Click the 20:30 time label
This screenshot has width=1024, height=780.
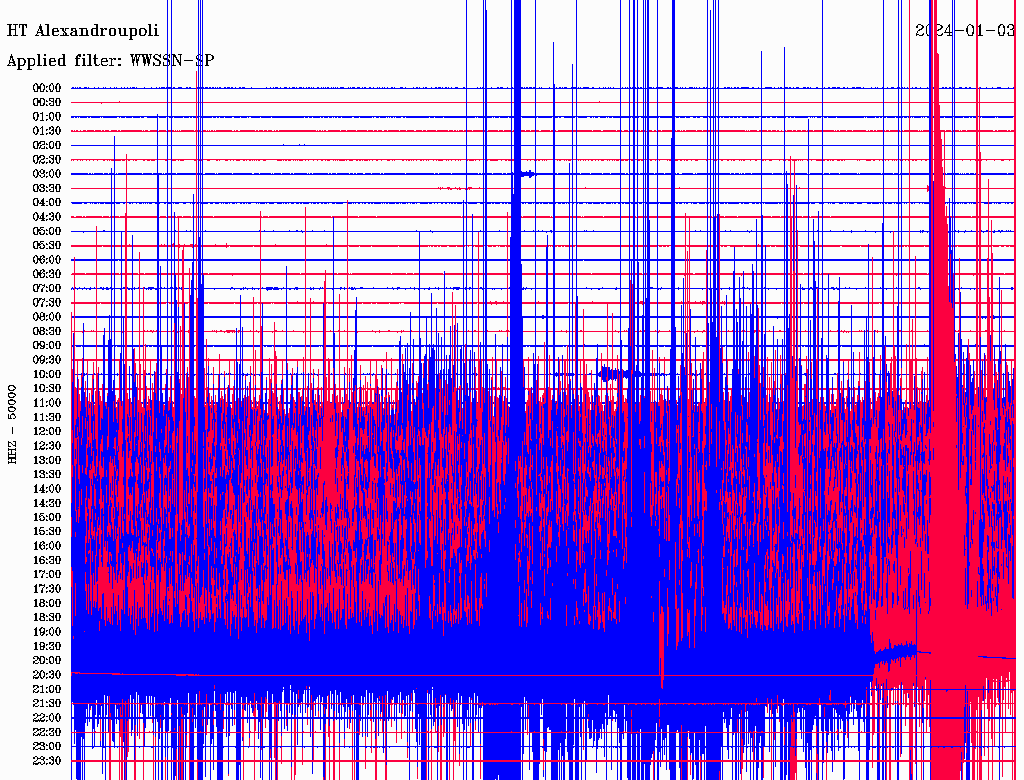(x=47, y=675)
